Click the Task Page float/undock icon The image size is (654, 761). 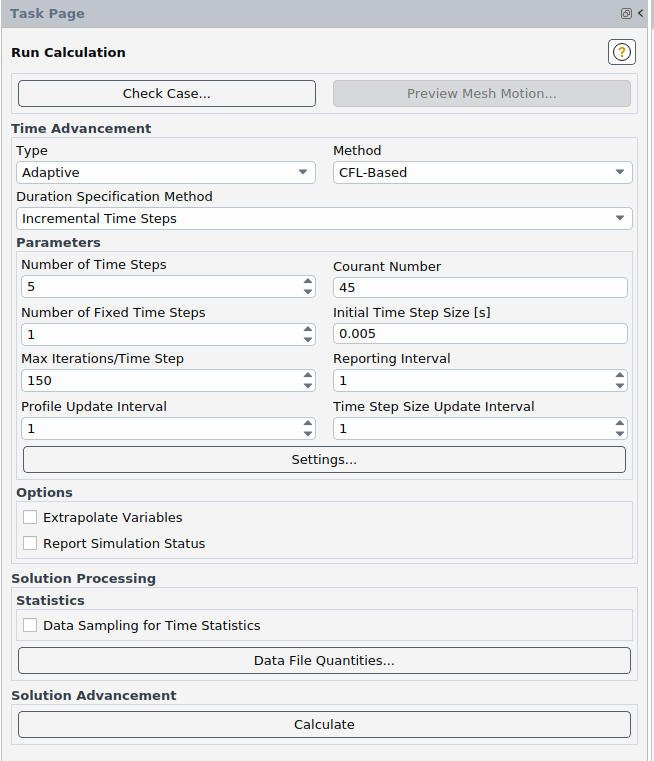pyautogui.click(x=626, y=14)
